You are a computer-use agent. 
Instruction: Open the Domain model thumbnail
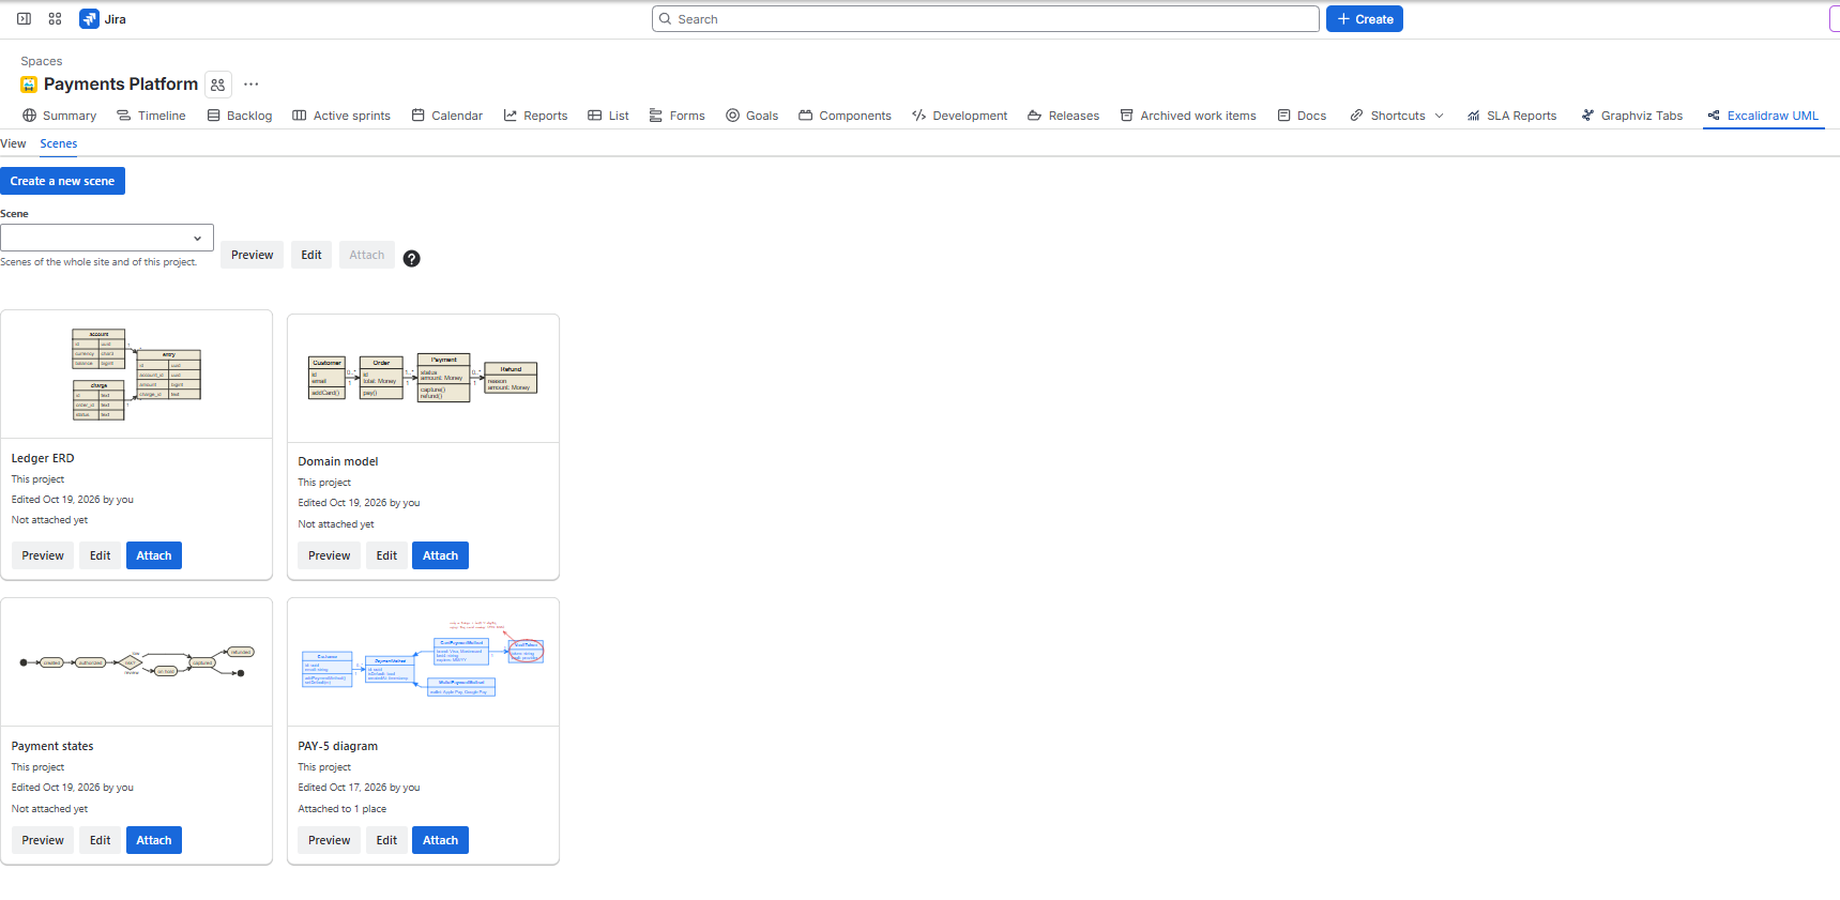(423, 378)
